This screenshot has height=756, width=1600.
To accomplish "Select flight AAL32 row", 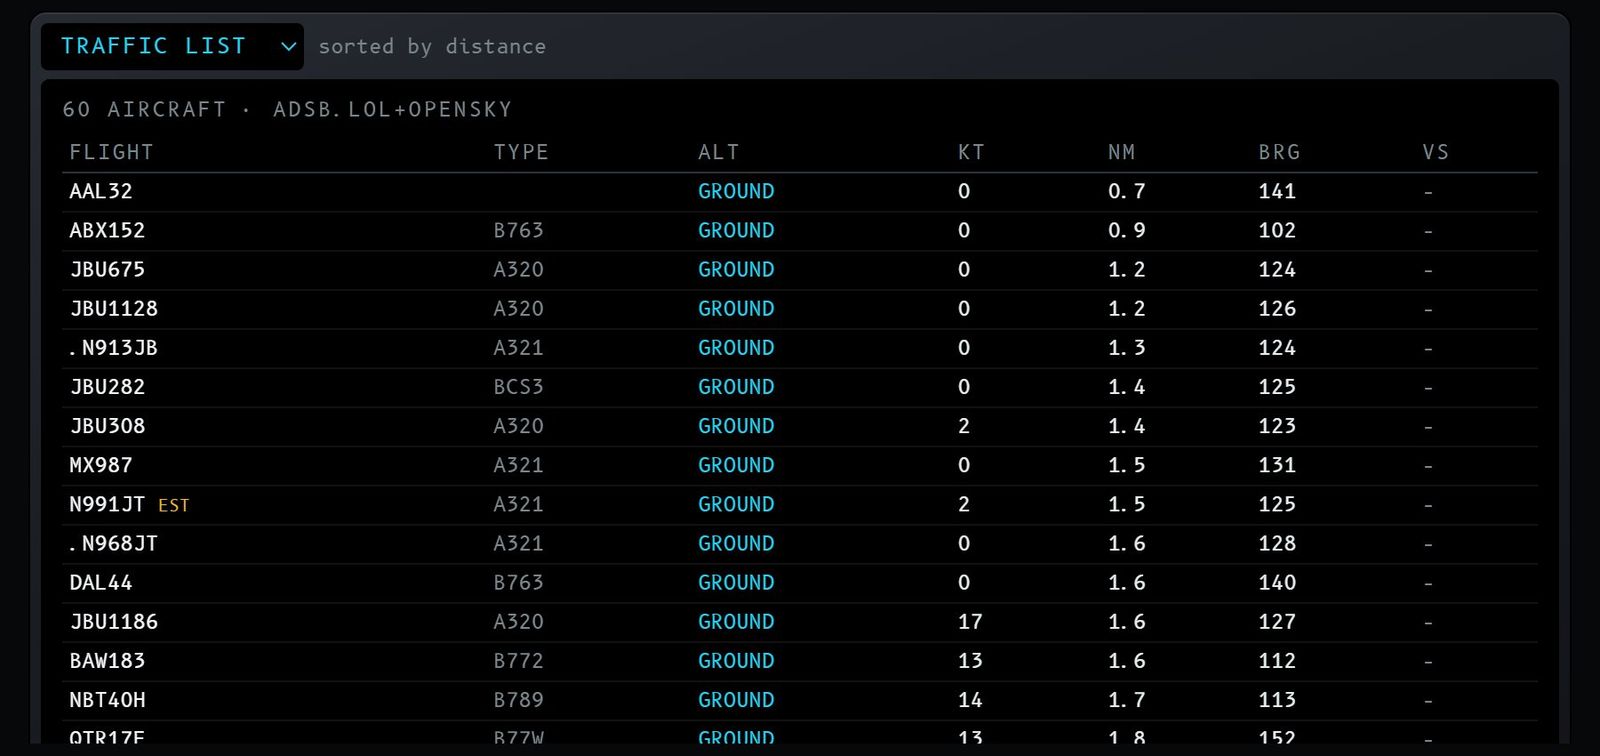I will tap(800, 192).
